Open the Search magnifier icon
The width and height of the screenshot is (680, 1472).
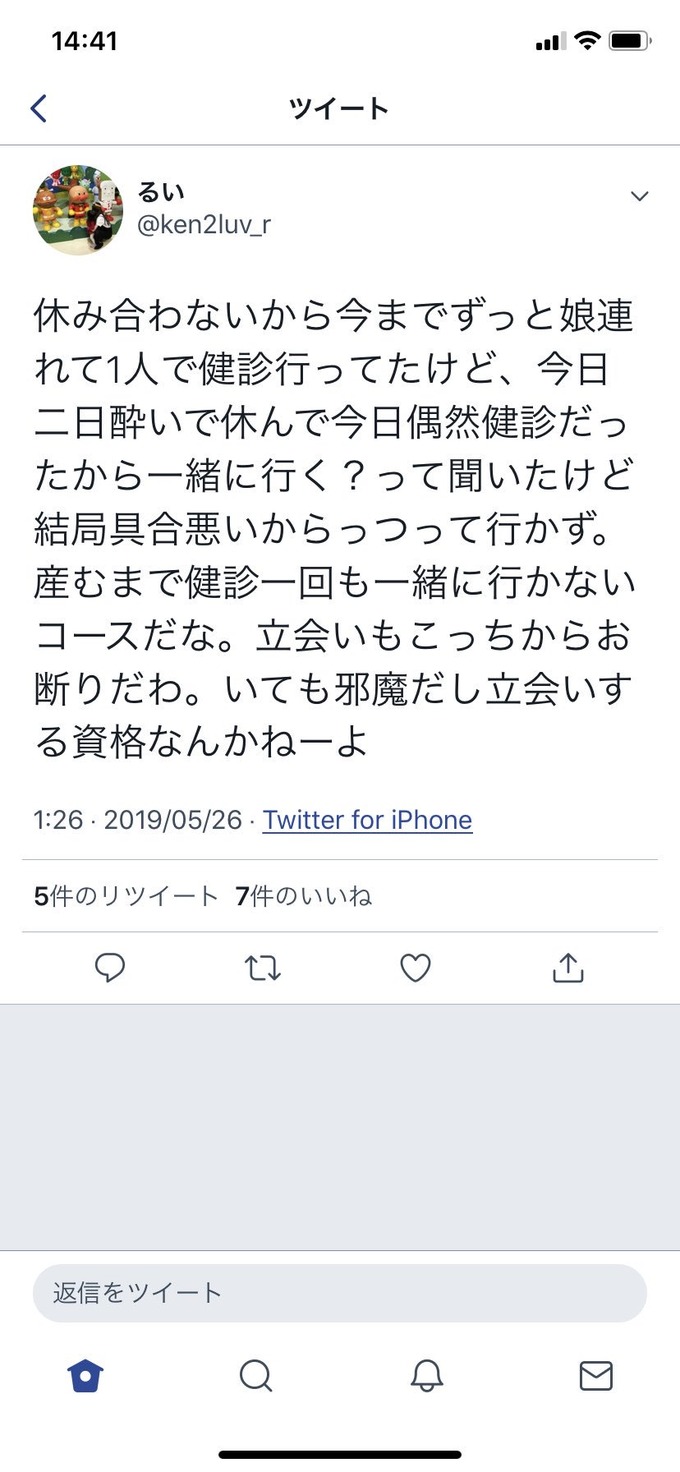[255, 1375]
